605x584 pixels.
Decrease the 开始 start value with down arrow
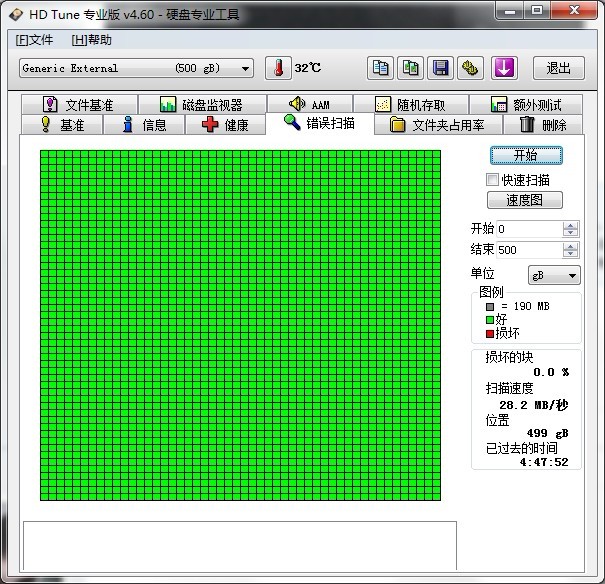coord(570,233)
